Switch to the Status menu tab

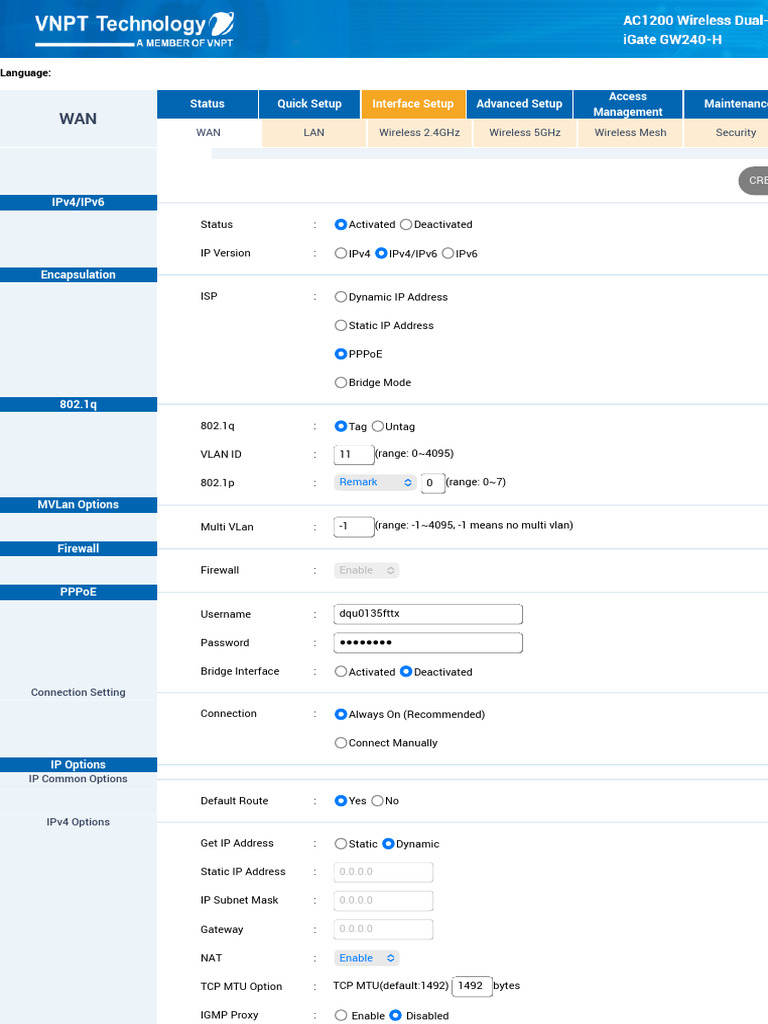tap(207, 104)
